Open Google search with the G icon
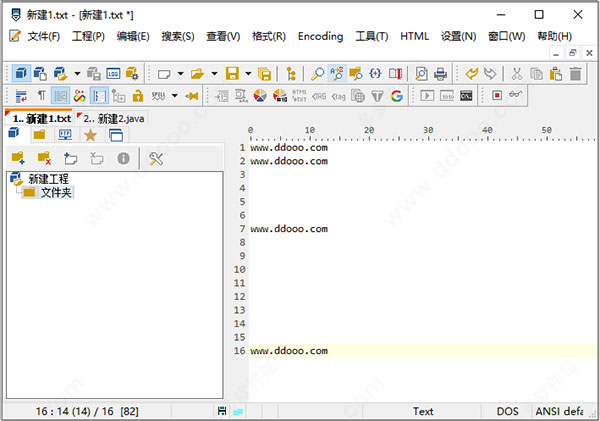600x421 pixels. click(x=397, y=96)
